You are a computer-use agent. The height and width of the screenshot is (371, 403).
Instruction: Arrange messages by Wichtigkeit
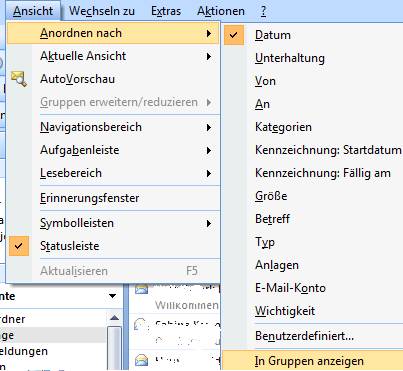313,311
